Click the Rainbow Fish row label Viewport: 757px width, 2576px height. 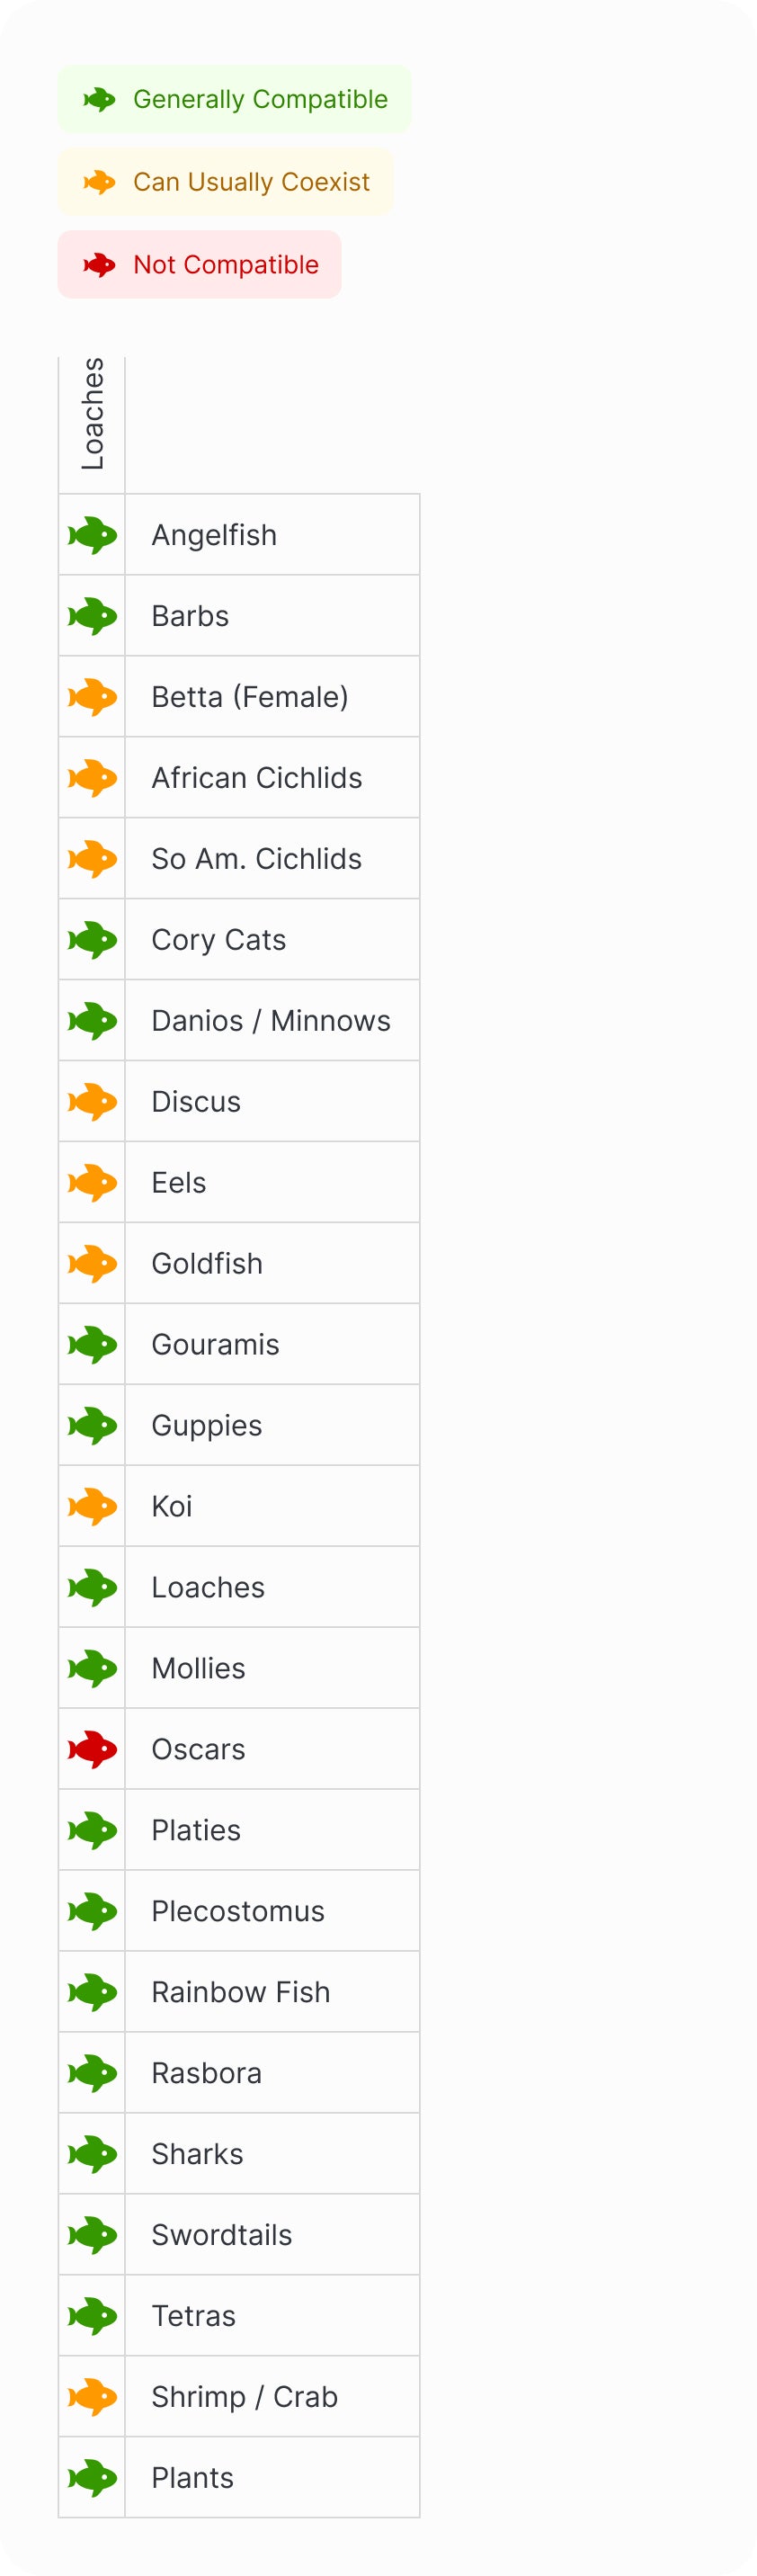pyautogui.click(x=241, y=1992)
